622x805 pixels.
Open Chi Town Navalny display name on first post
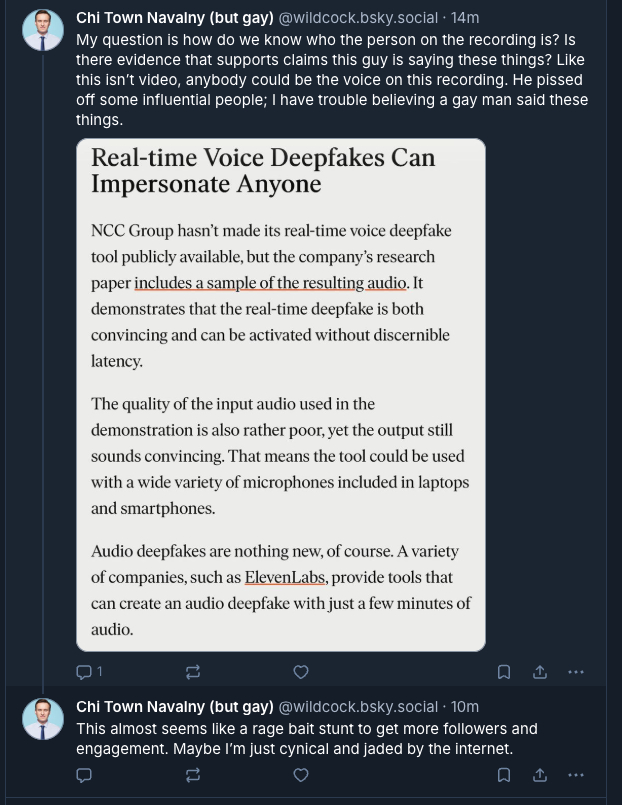[174, 18]
